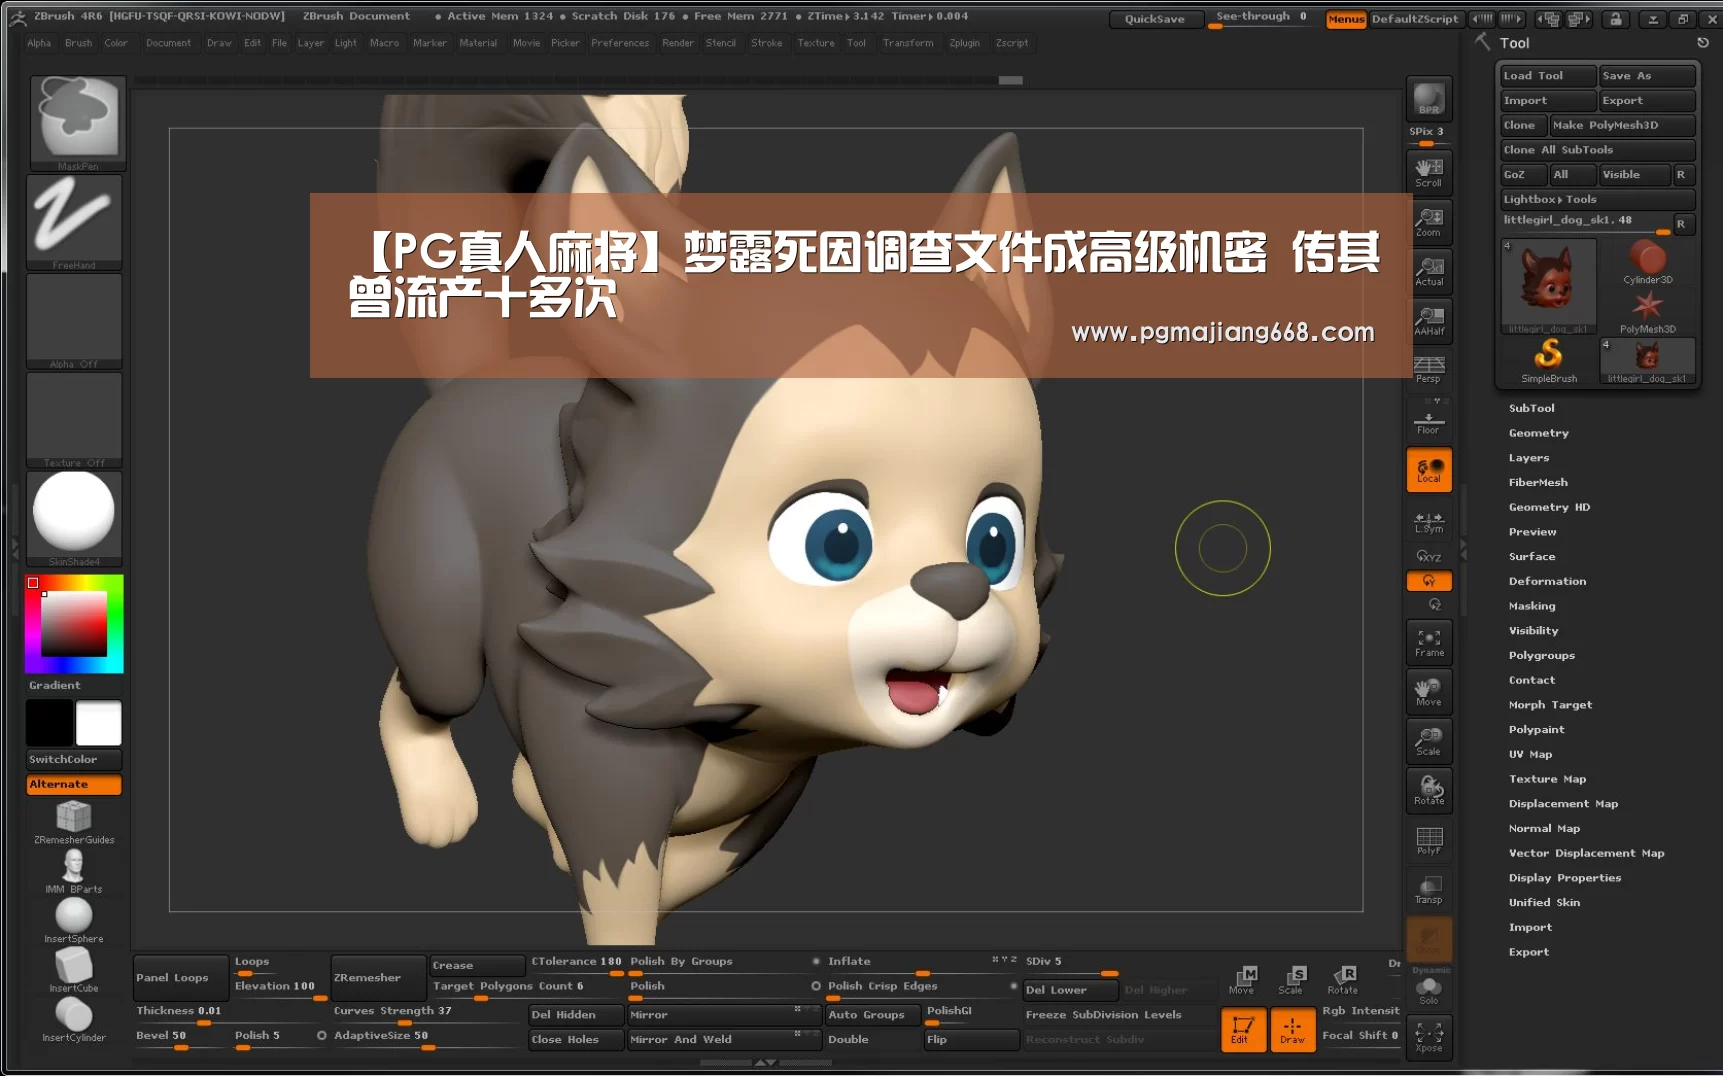The width and height of the screenshot is (1723, 1076).
Task: Select the InsertCube brush
Action: 74,970
